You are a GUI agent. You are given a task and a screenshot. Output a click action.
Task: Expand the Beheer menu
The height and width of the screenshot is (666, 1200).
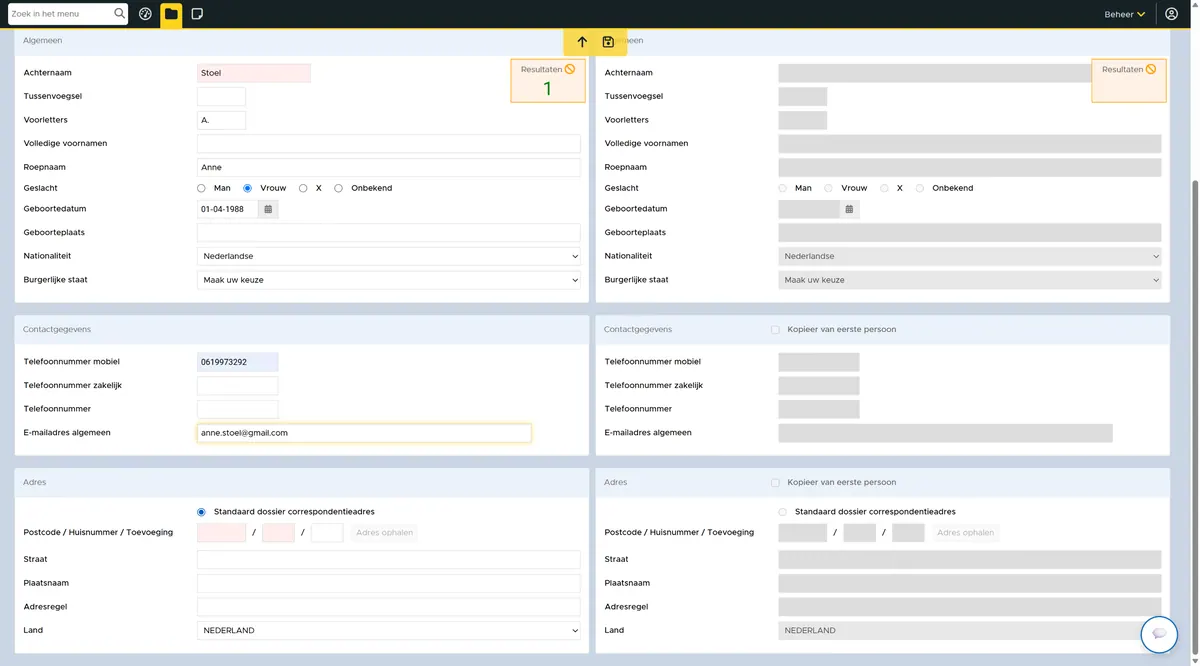coord(1125,14)
